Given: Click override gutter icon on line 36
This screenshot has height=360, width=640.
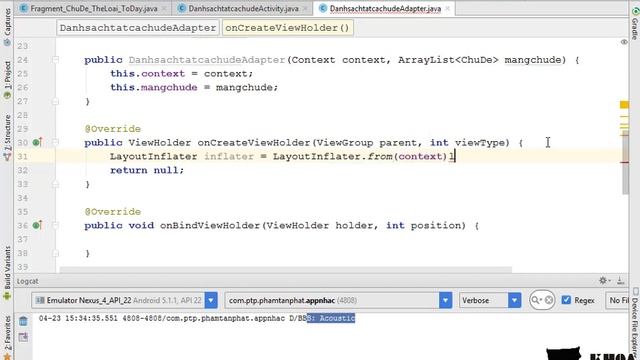Looking at the screenshot, I should pyautogui.click(x=37, y=225).
